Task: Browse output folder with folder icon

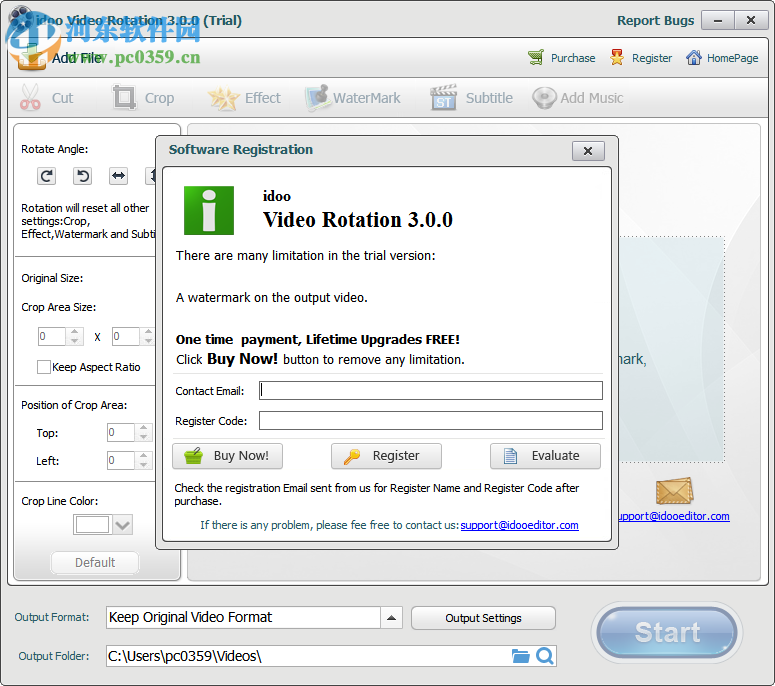Action: pos(520,656)
